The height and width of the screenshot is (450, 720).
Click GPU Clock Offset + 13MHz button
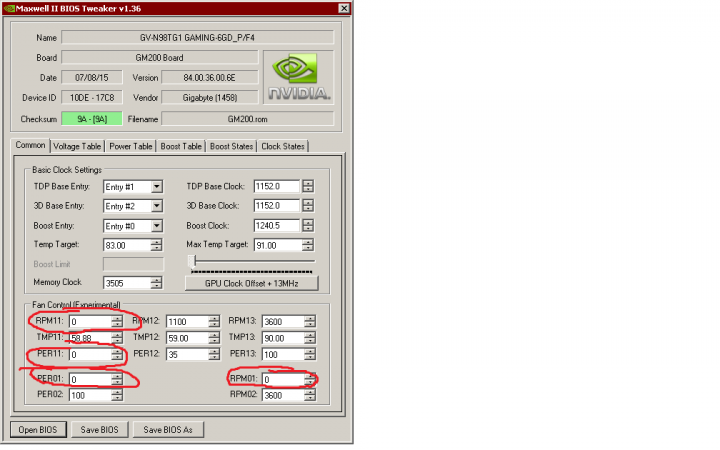pos(252,283)
